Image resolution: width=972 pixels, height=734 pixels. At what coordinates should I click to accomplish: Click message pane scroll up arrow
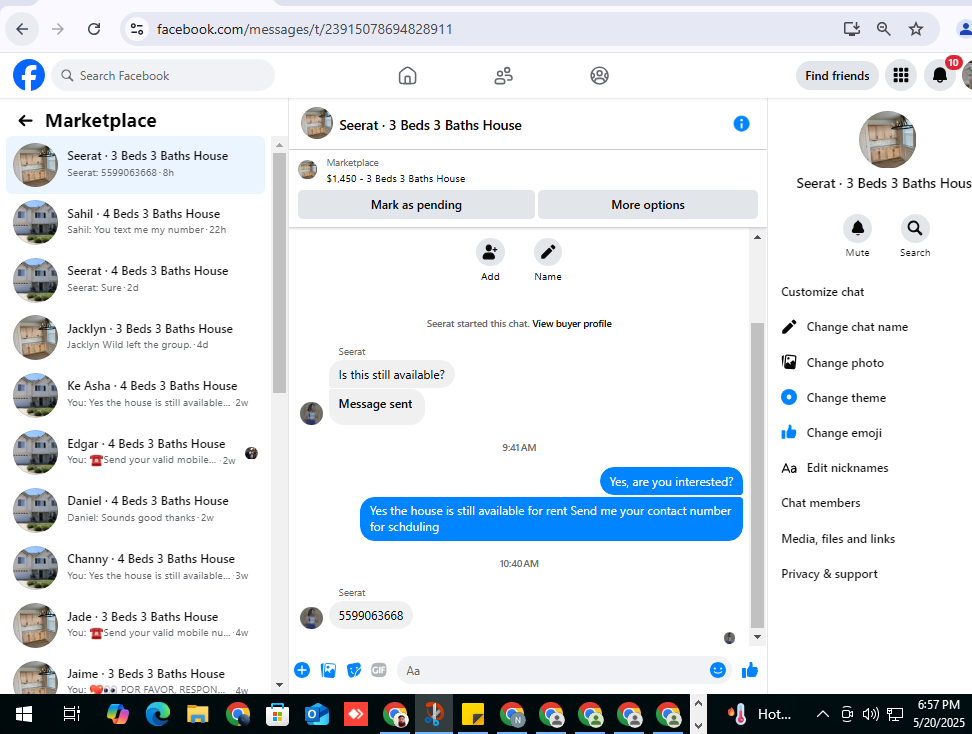click(x=757, y=237)
